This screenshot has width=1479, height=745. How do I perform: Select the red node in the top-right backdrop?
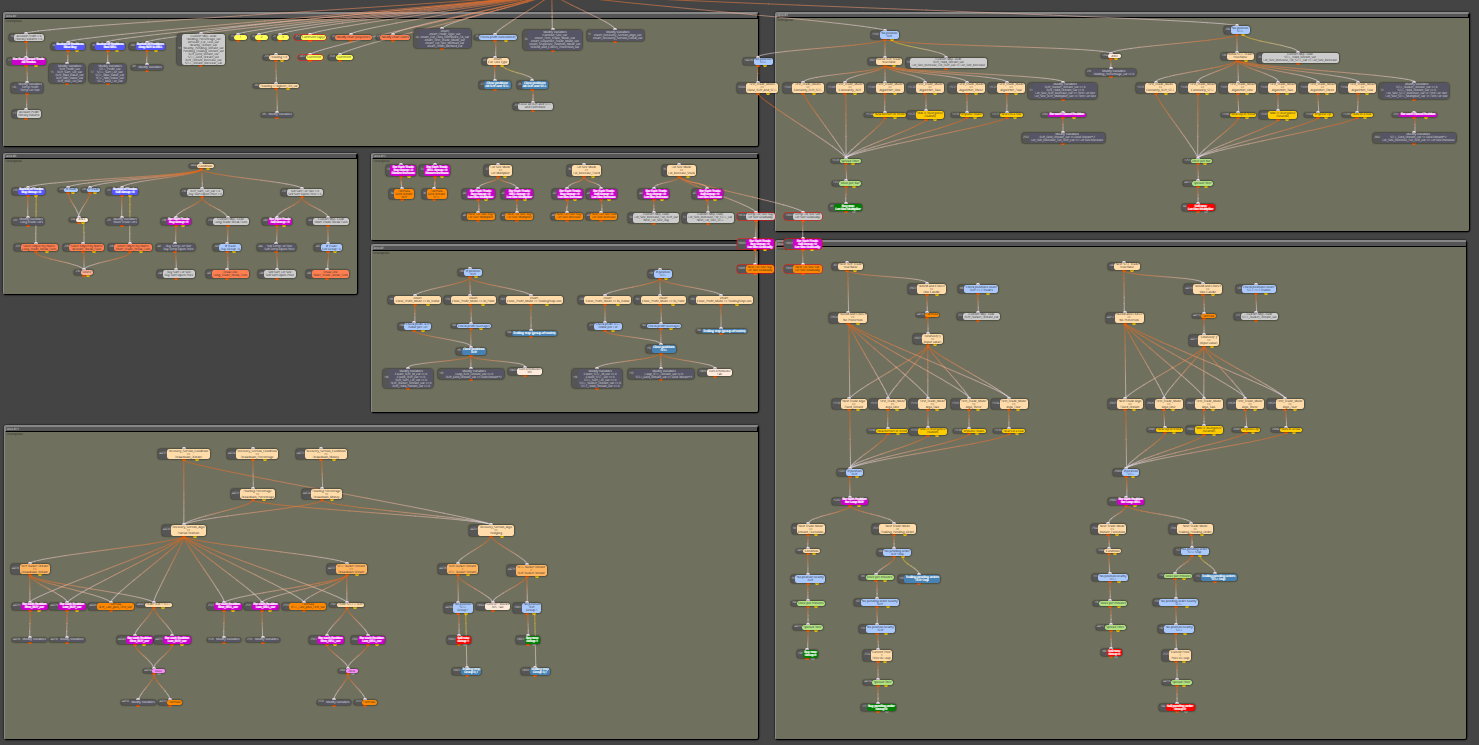click(x=1200, y=207)
